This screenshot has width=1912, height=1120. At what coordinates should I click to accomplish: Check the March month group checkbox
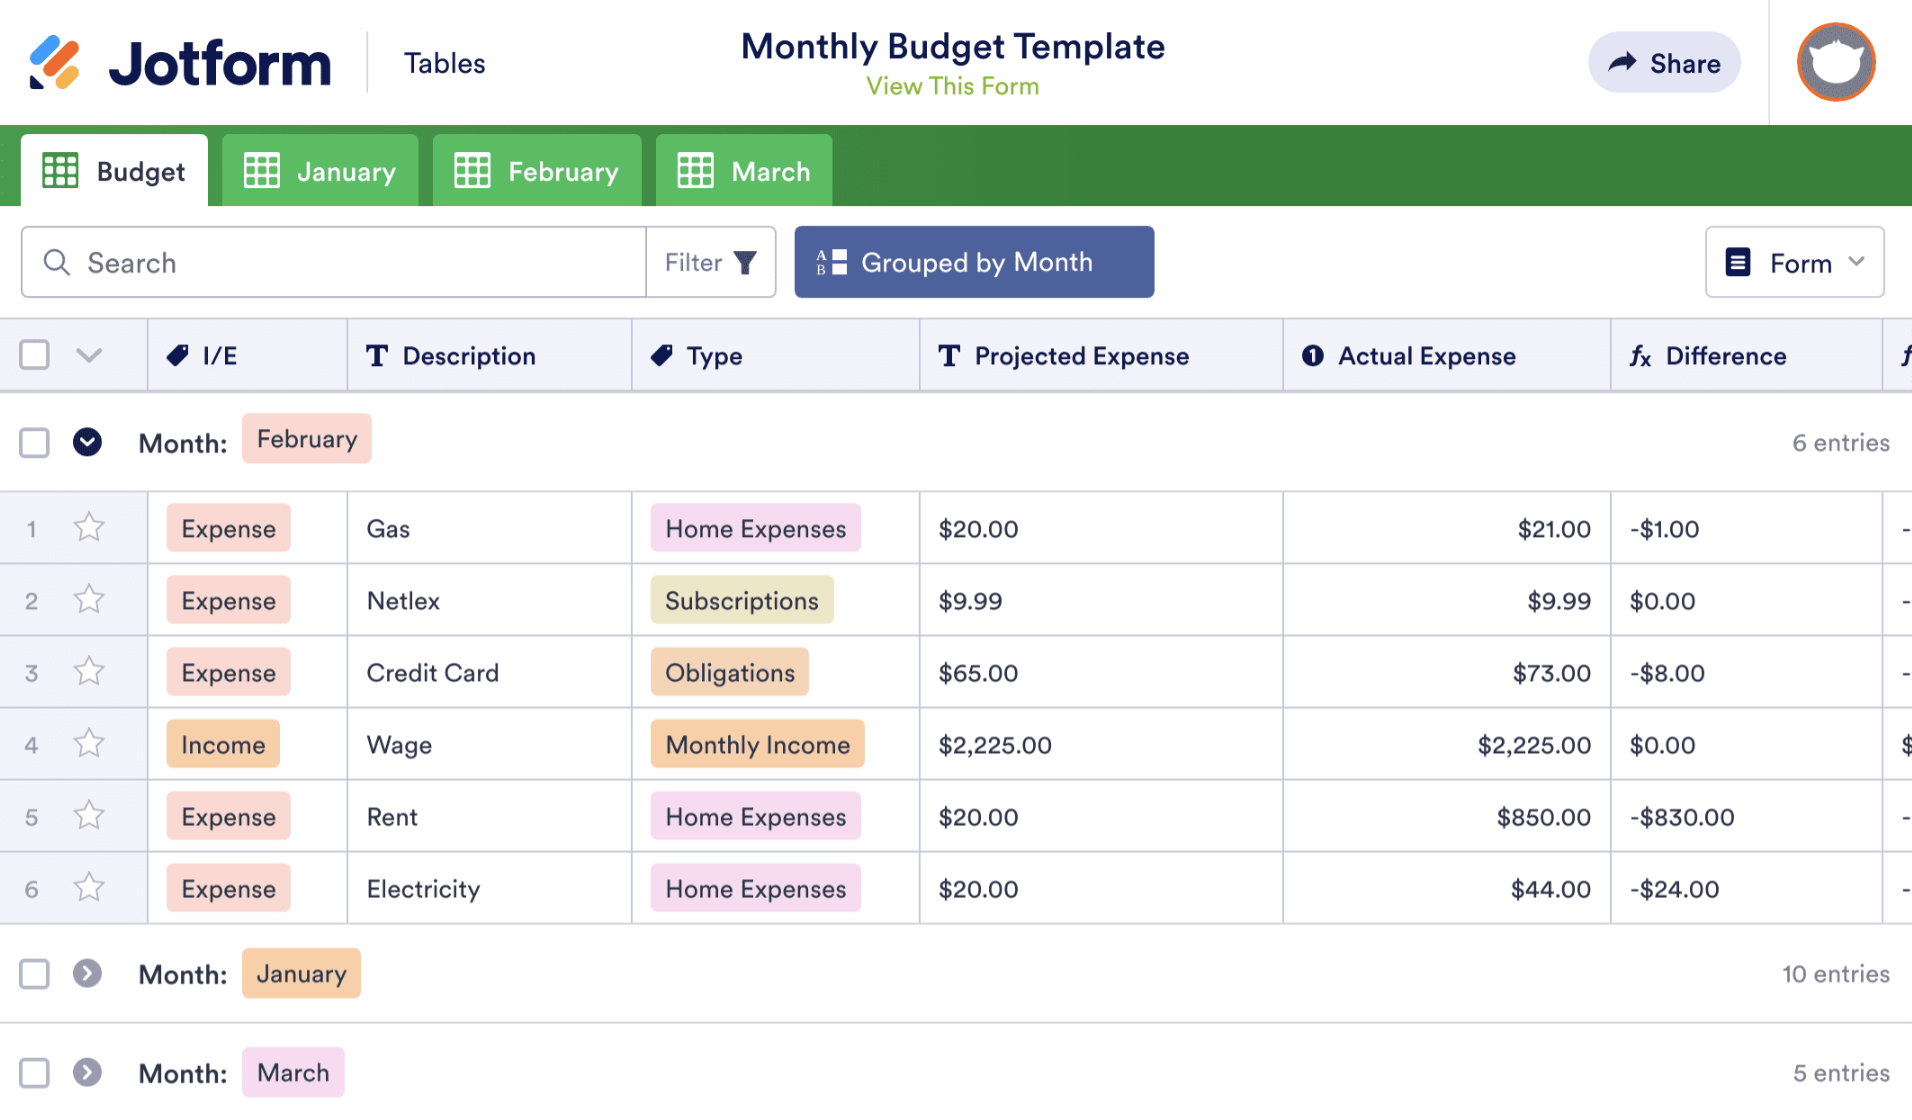coord(35,1073)
